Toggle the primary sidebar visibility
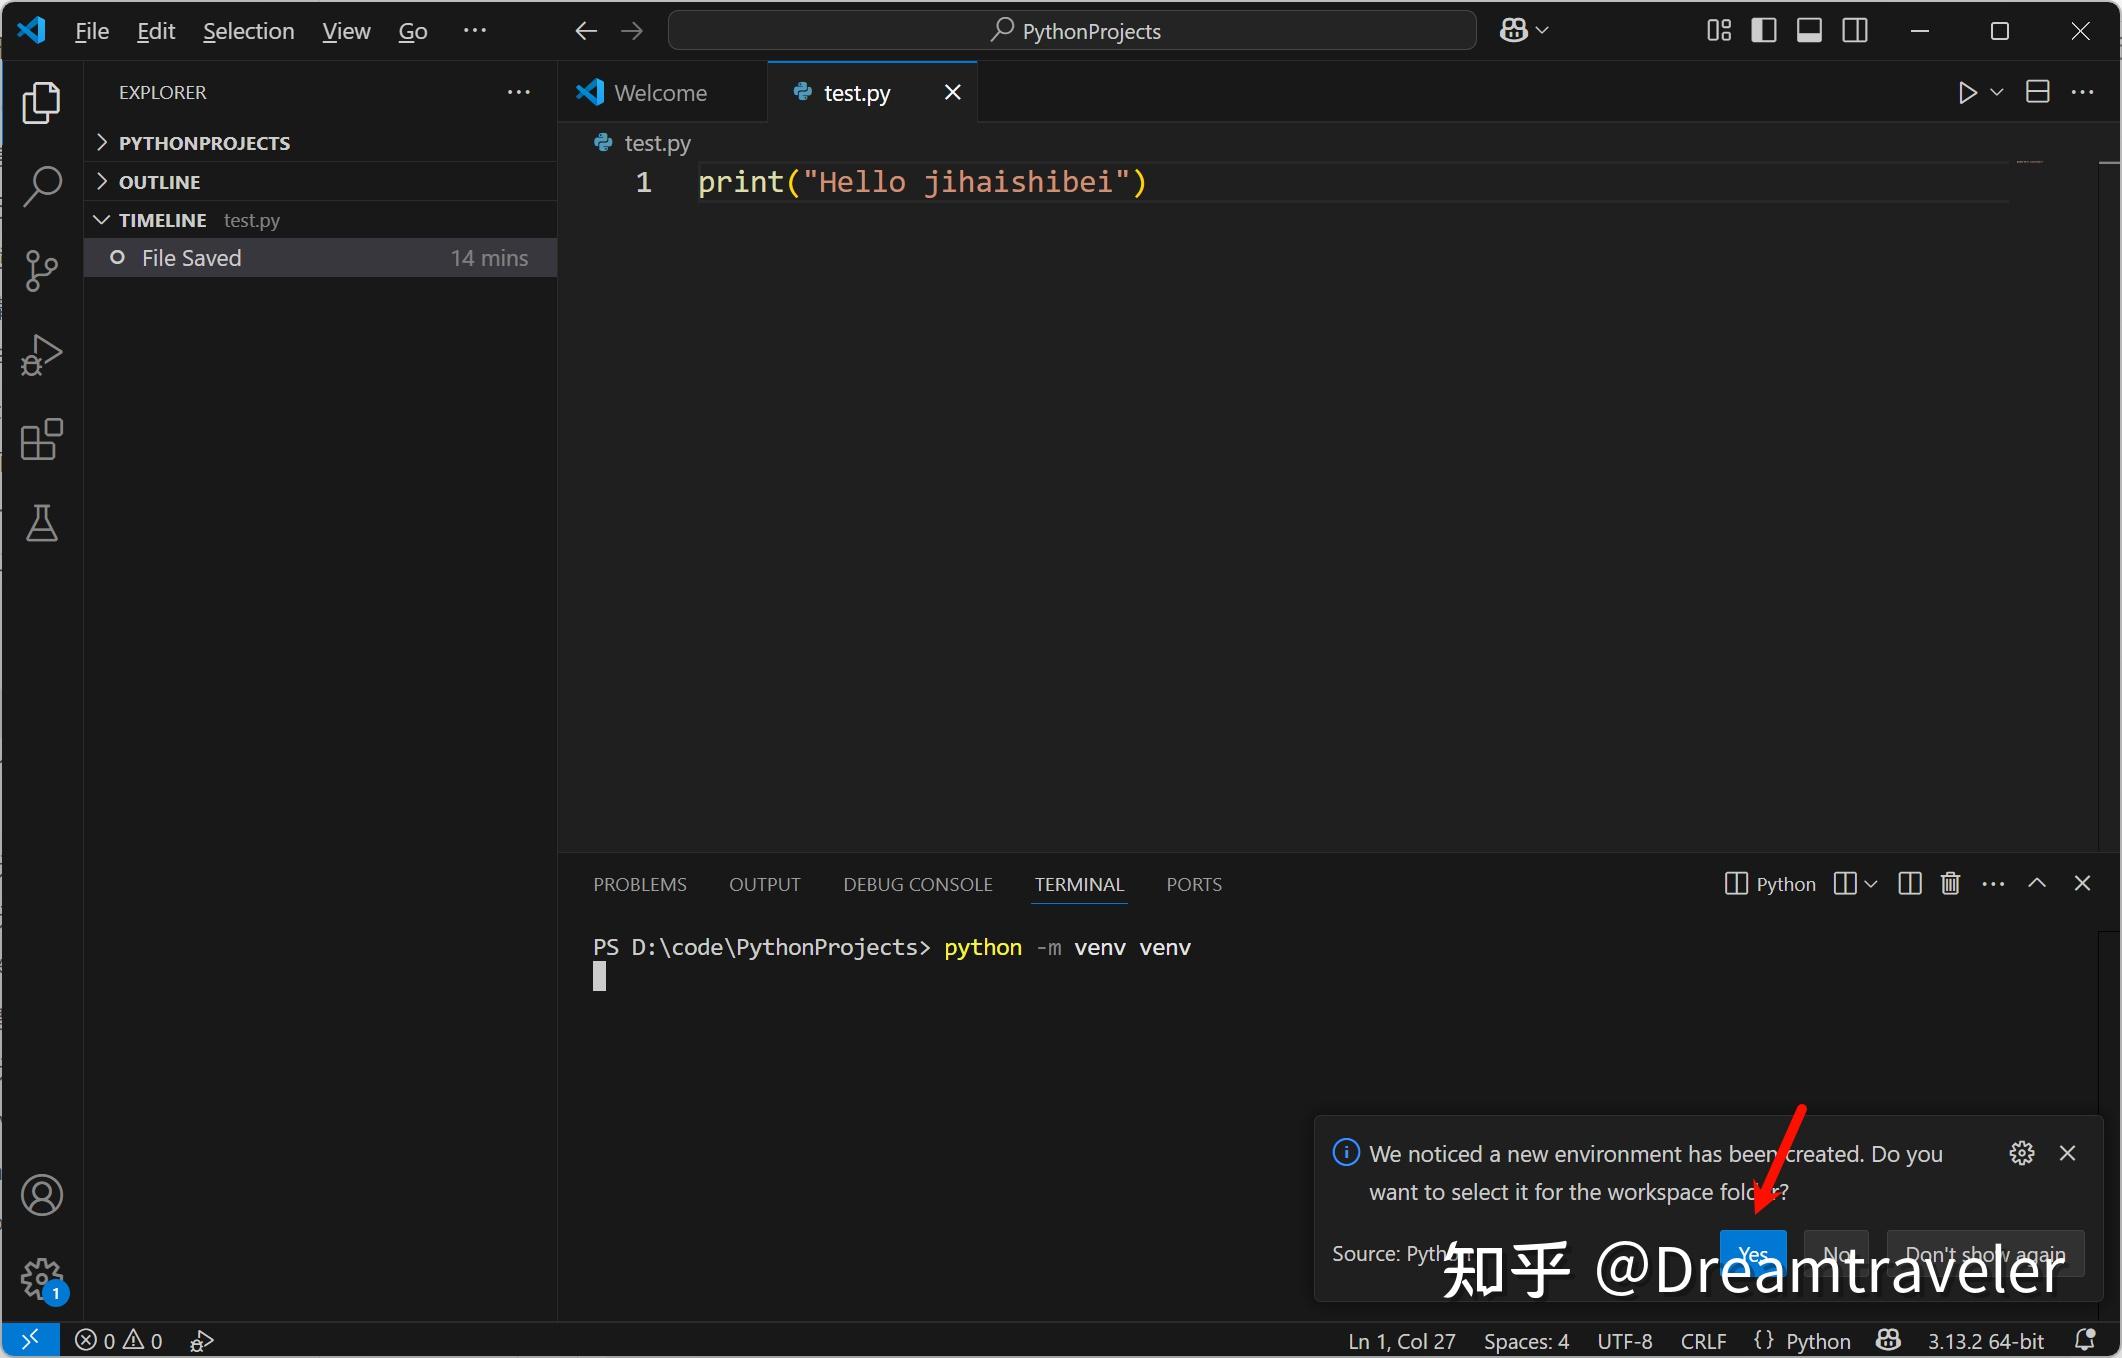The height and width of the screenshot is (1358, 2122). click(1764, 30)
